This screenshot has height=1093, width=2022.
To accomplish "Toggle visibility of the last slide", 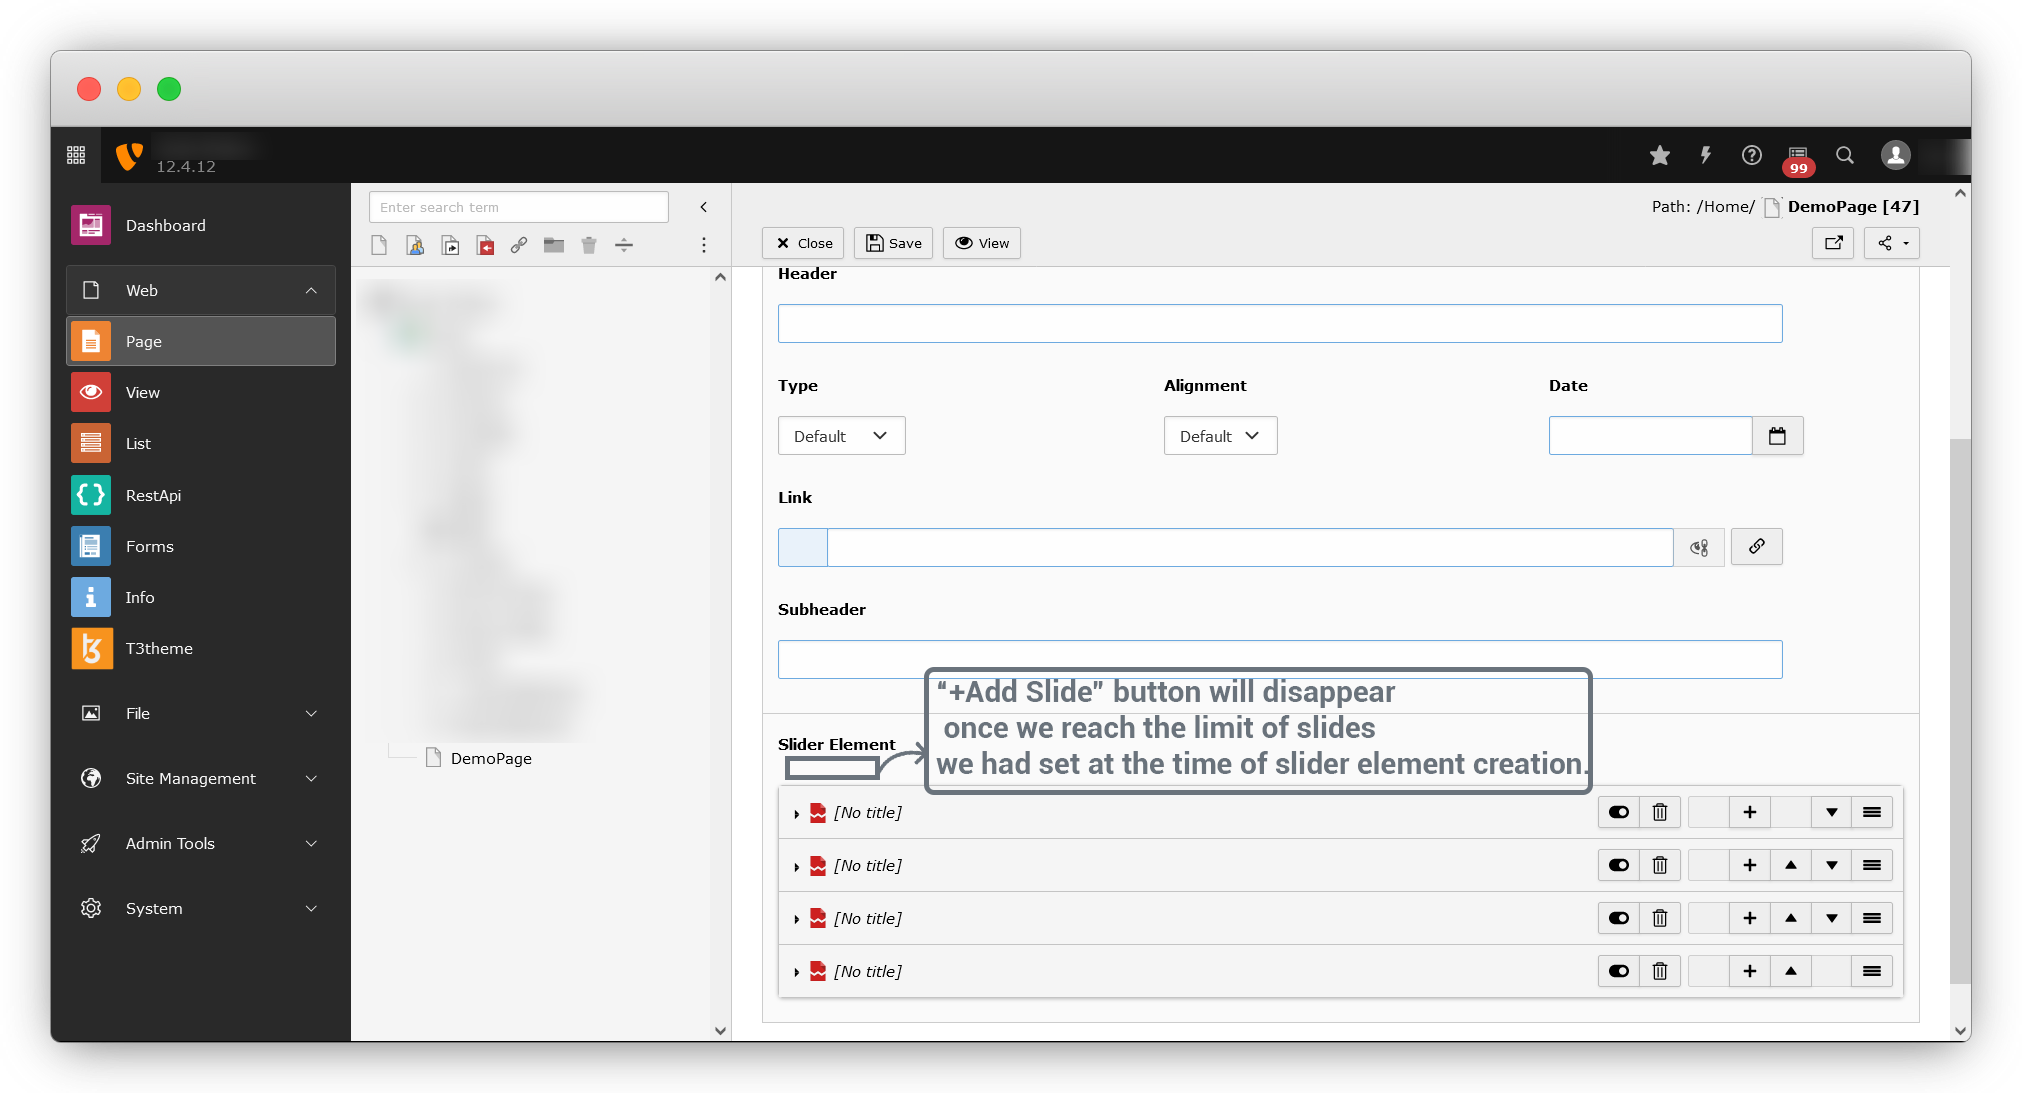I will pos(1619,971).
